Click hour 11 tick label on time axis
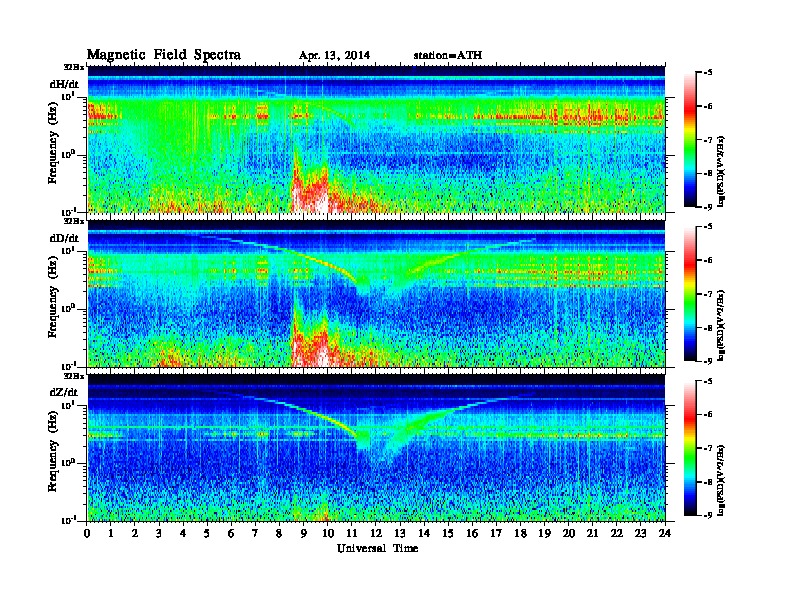 352,534
